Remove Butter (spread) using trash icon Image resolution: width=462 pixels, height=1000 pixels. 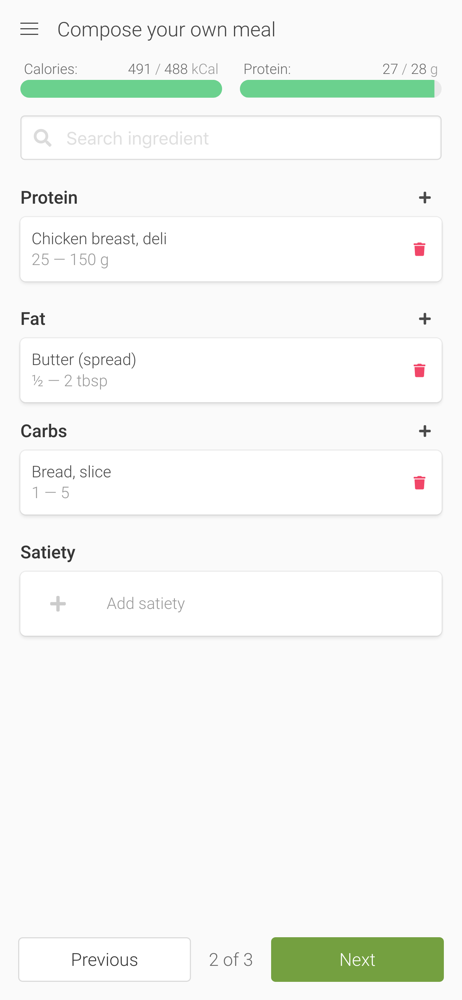[x=419, y=371]
